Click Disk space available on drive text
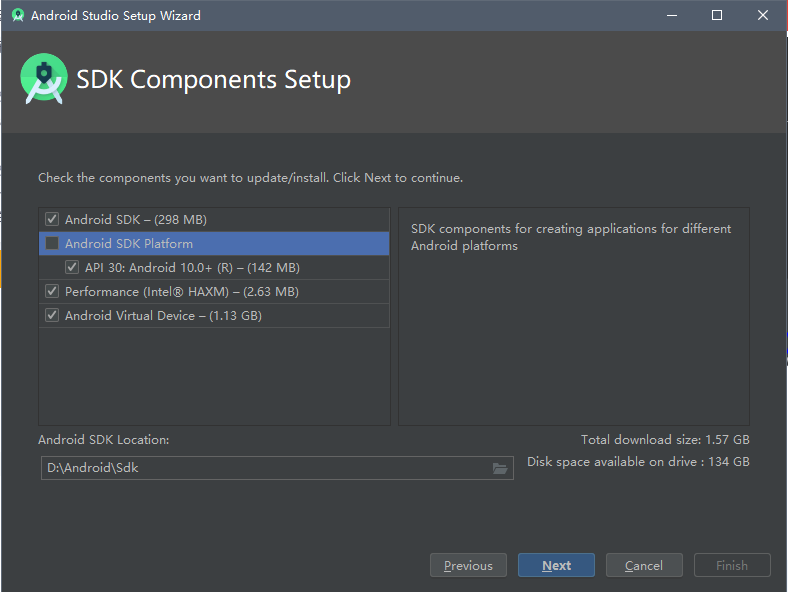Screen dimensions: 788x592 coord(638,462)
